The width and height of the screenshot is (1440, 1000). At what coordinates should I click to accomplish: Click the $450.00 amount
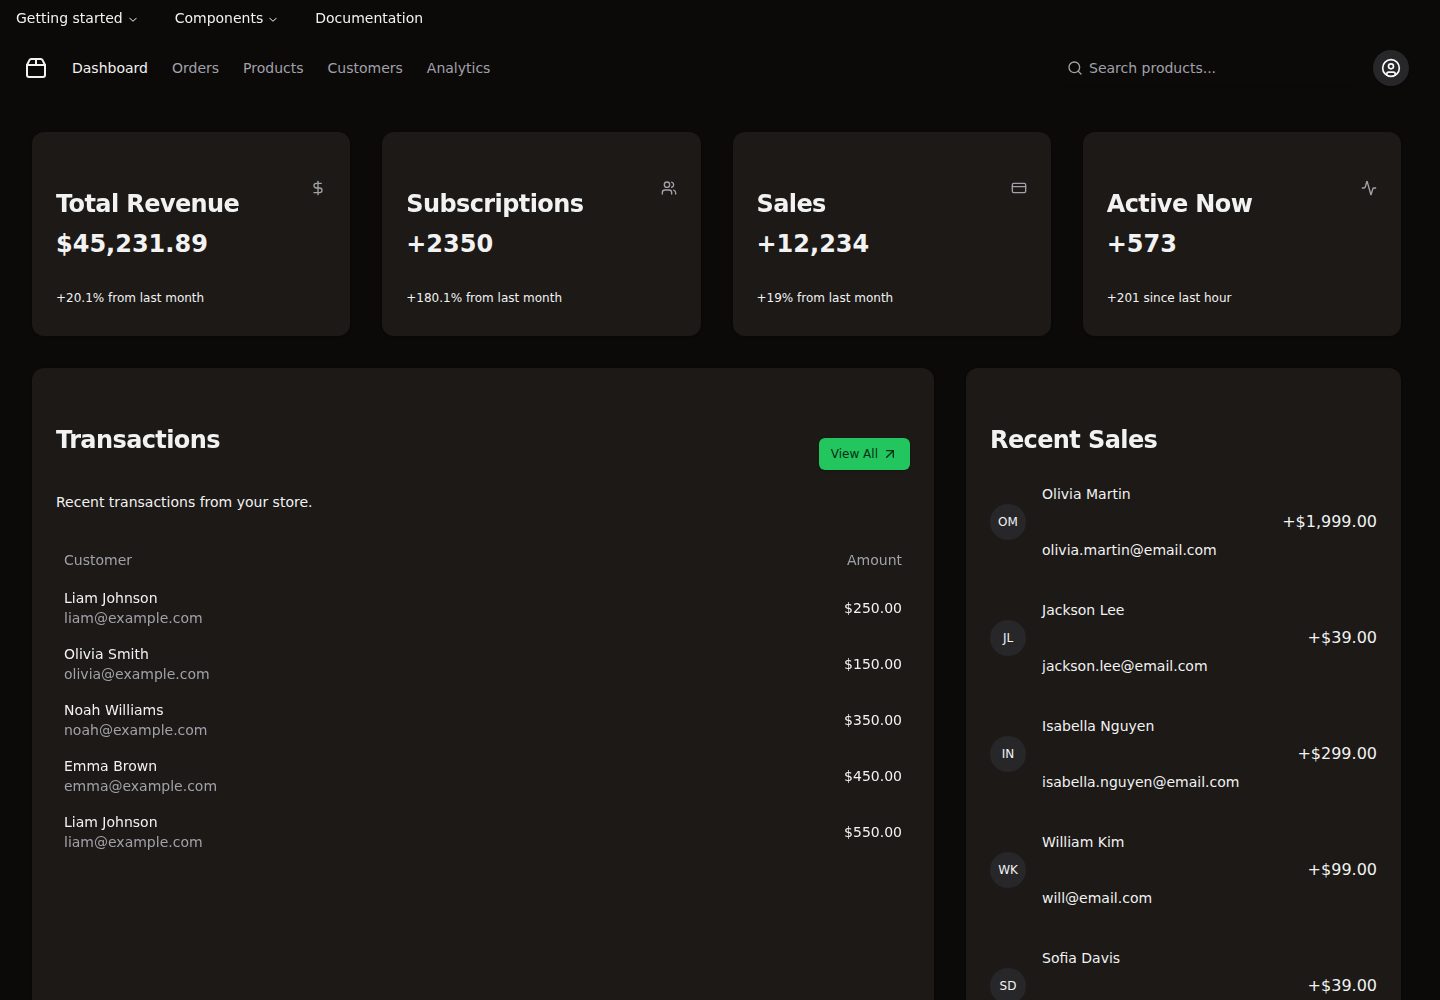(873, 776)
